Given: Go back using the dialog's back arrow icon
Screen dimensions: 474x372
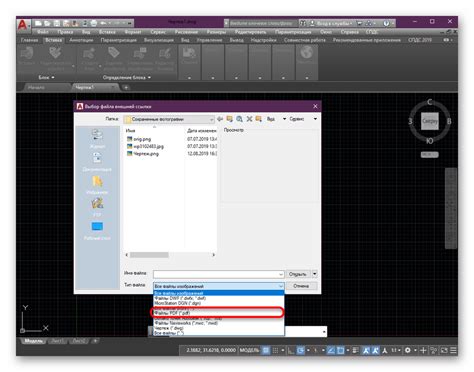Looking at the screenshot, I should click(x=220, y=119).
